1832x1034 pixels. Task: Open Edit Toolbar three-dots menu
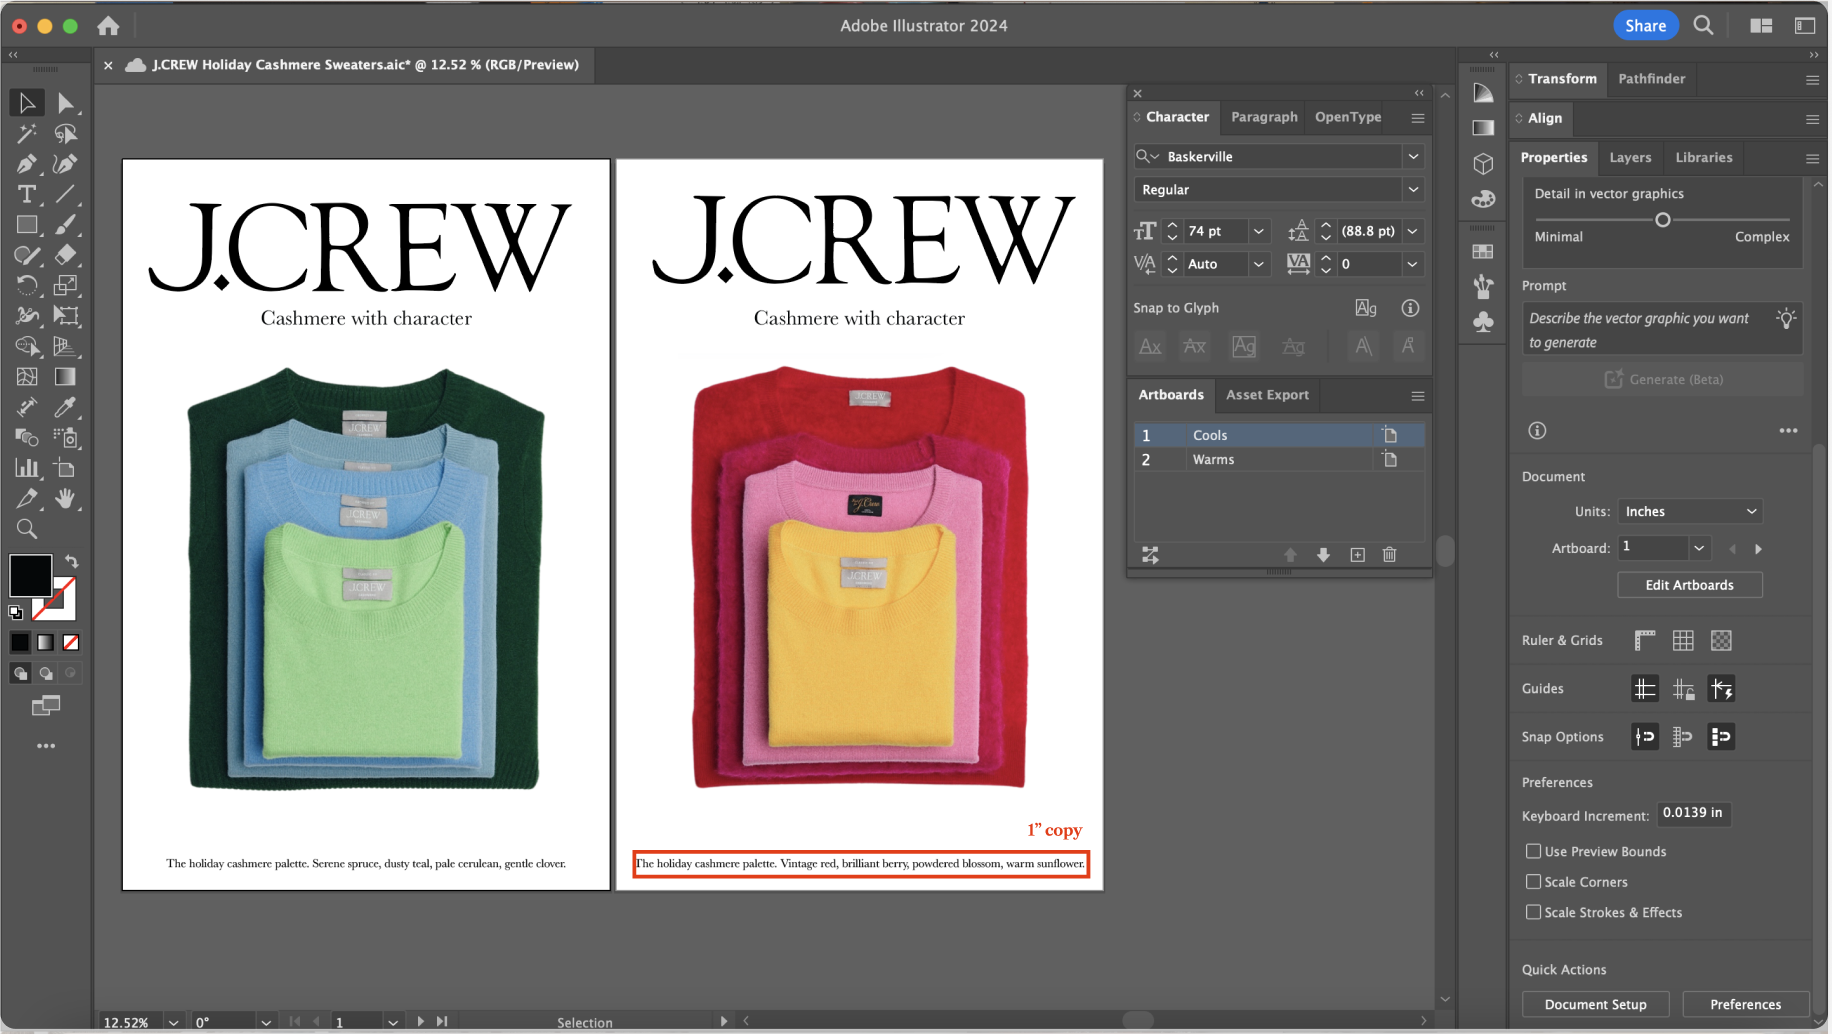click(46, 746)
